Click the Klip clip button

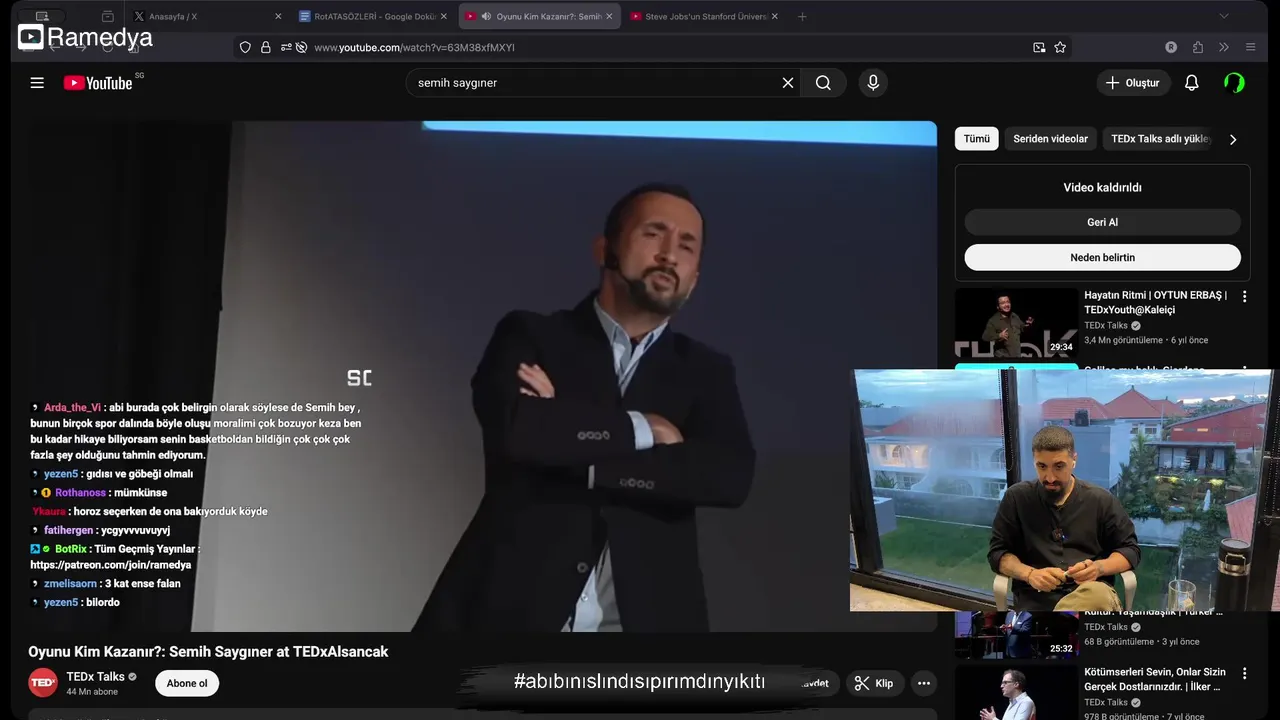[x=874, y=683]
